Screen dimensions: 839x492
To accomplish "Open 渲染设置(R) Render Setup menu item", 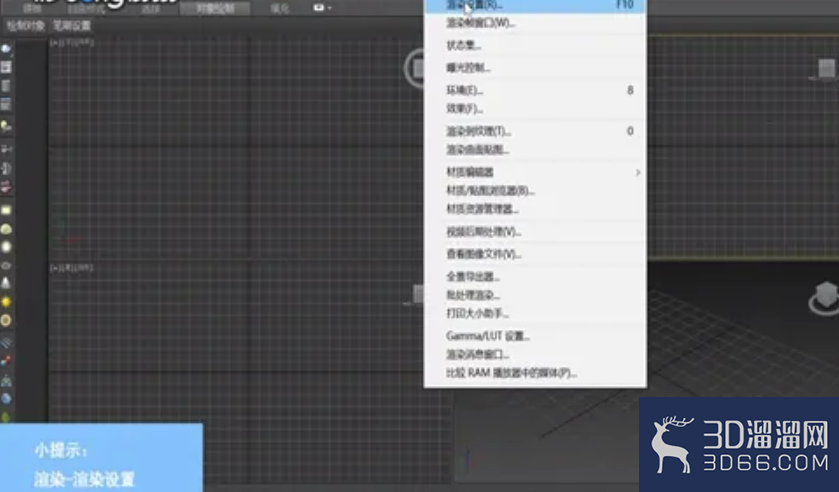I will [x=535, y=5].
